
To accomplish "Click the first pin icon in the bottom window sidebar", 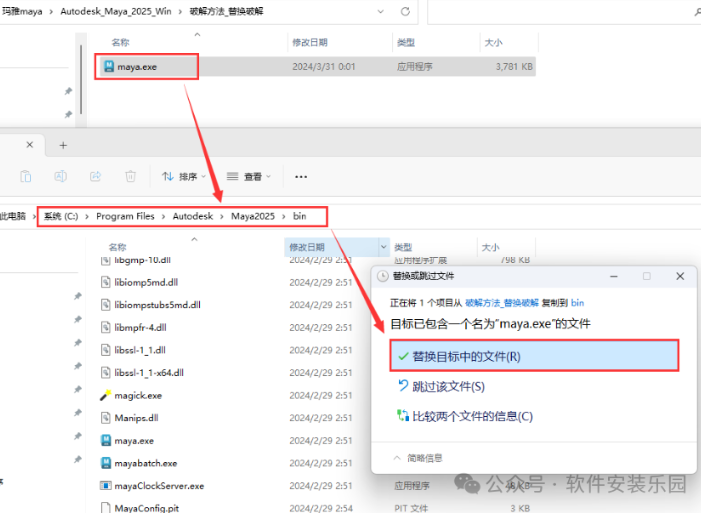I will [78, 296].
